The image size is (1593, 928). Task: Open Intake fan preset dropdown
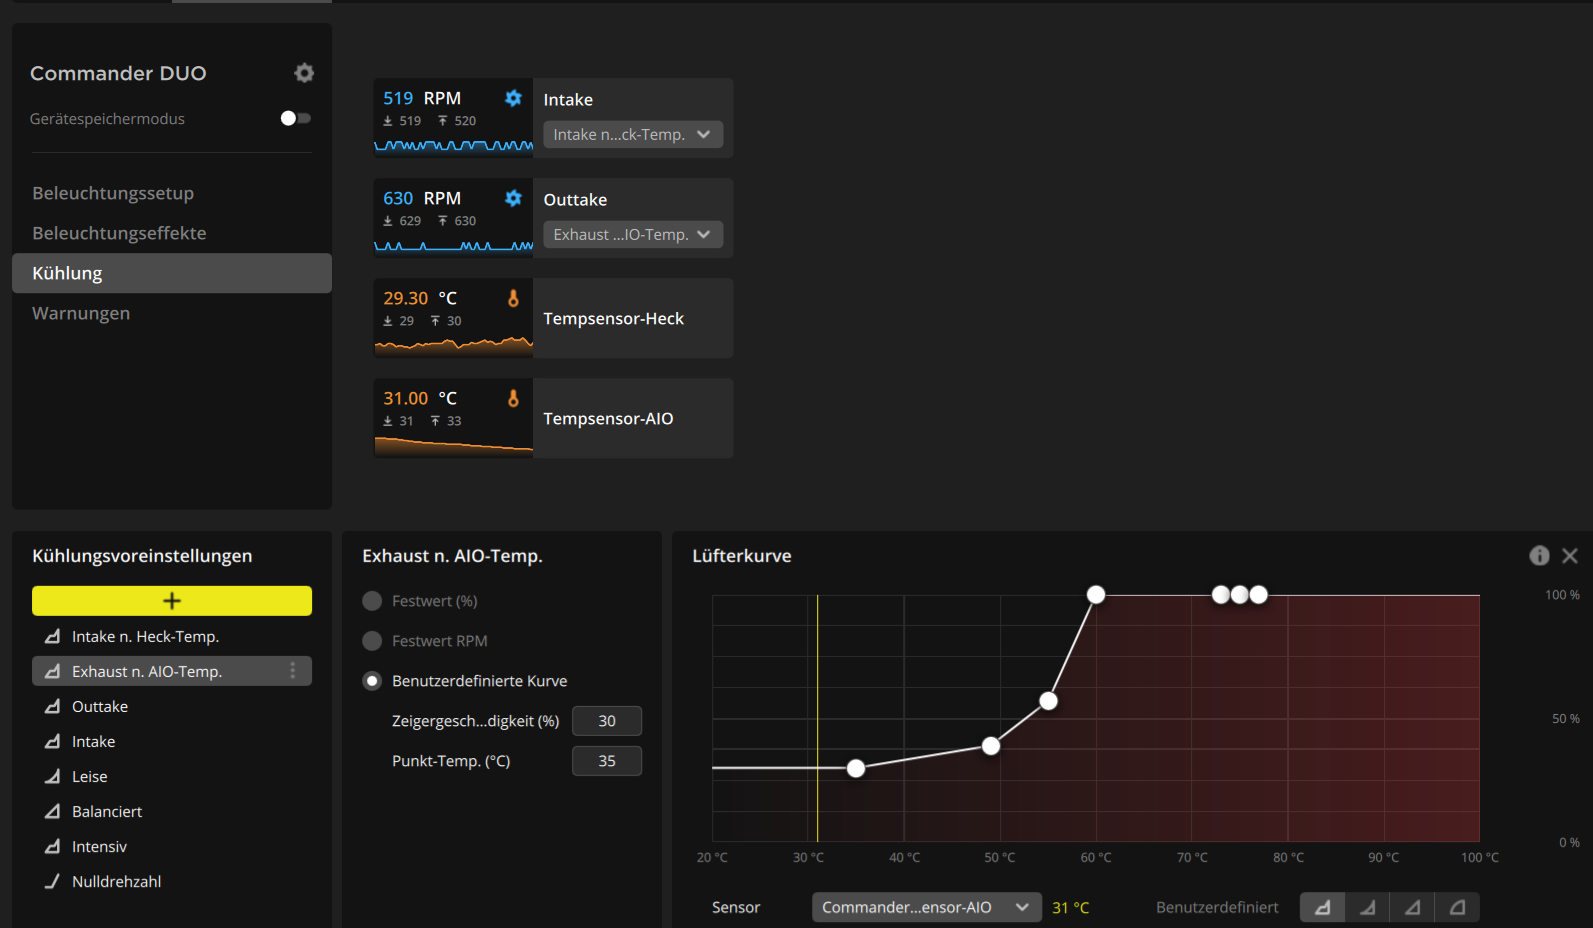[633, 134]
